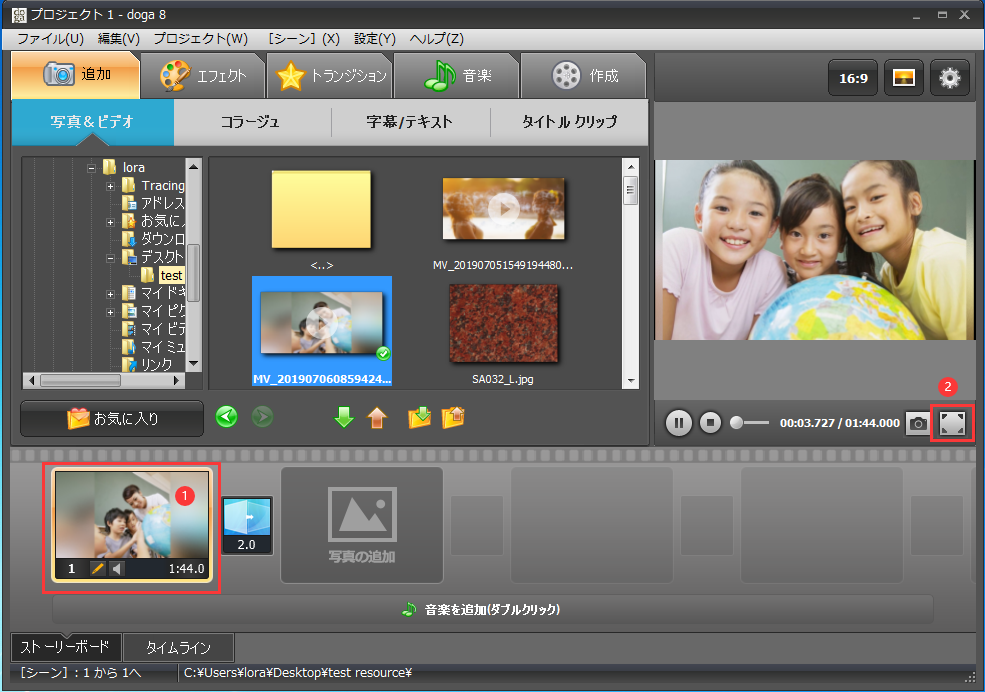Toggle the 16:9 aspect ratio button
The height and width of the screenshot is (692, 985).
852,76
